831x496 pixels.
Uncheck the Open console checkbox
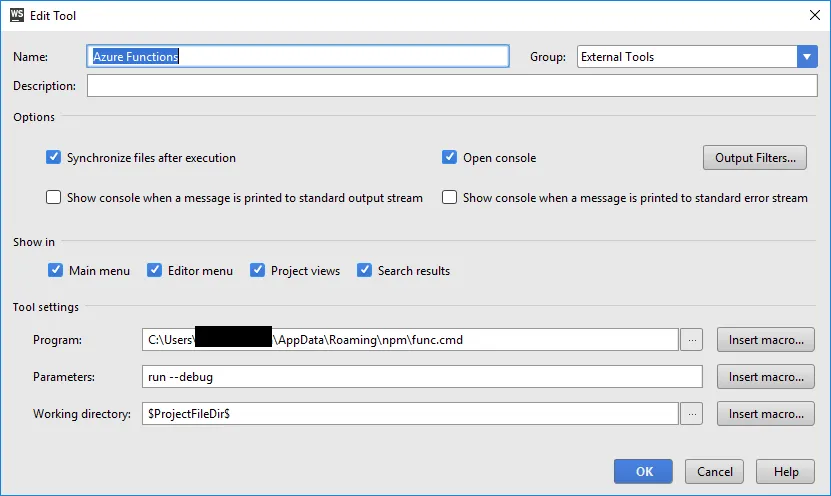(449, 157)
